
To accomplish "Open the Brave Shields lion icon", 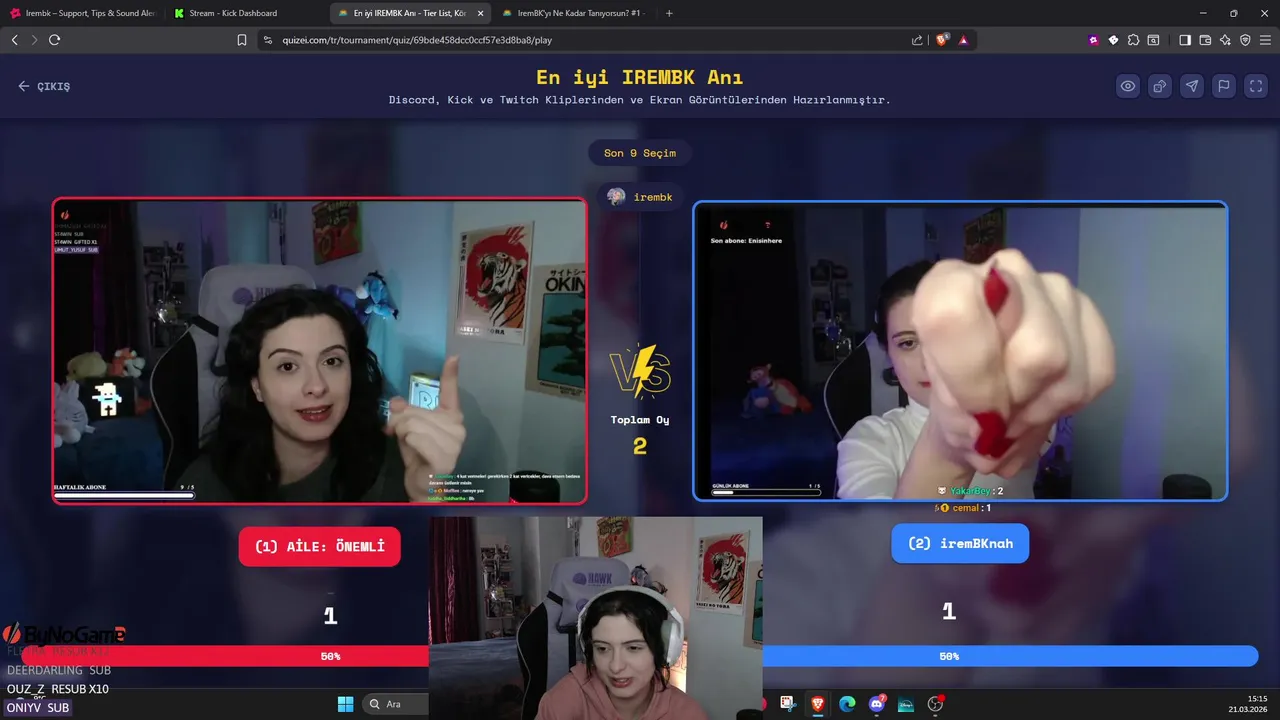I will [x=942, y=40].
